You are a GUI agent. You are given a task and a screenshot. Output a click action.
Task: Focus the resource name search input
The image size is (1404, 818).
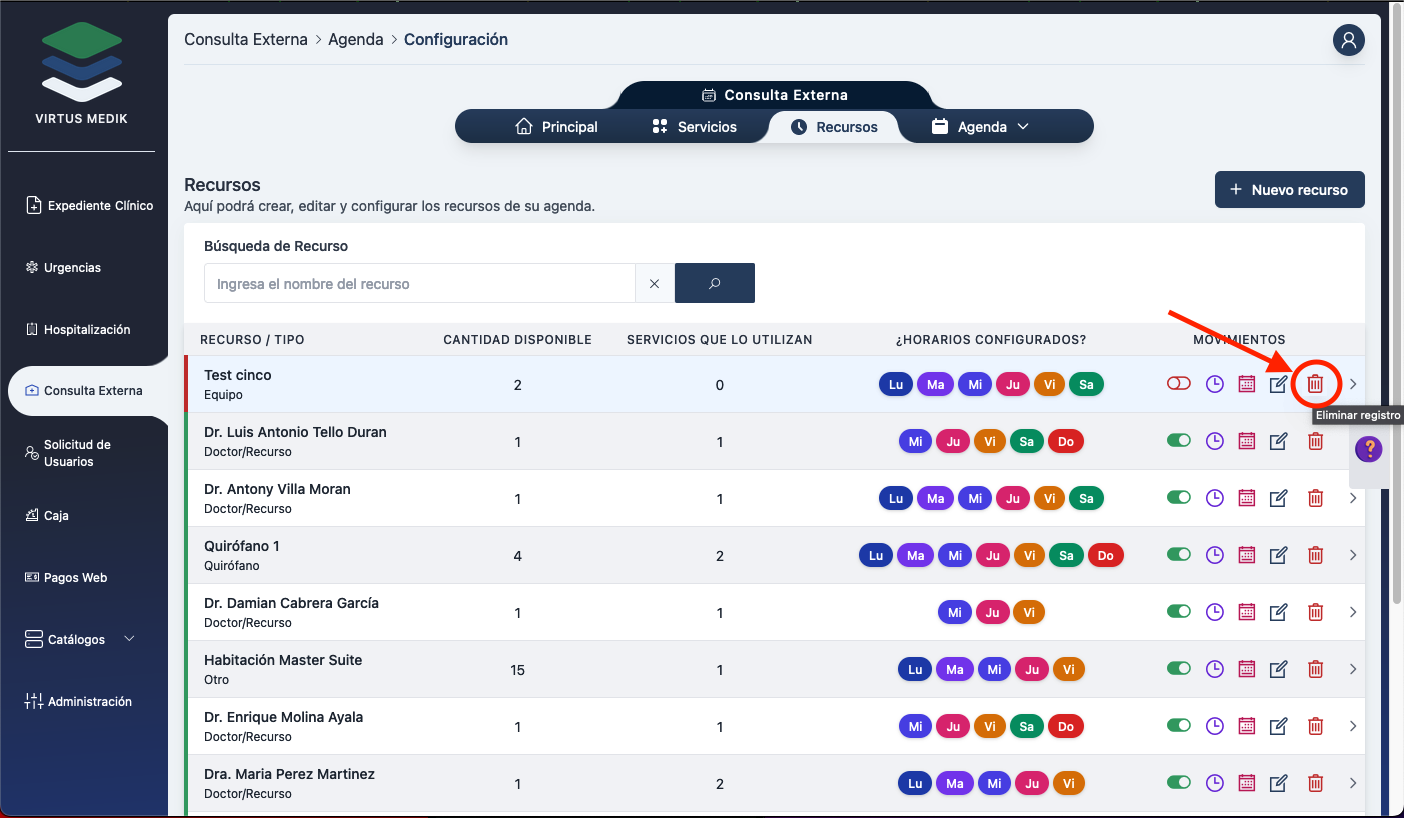tap(420, 283)
